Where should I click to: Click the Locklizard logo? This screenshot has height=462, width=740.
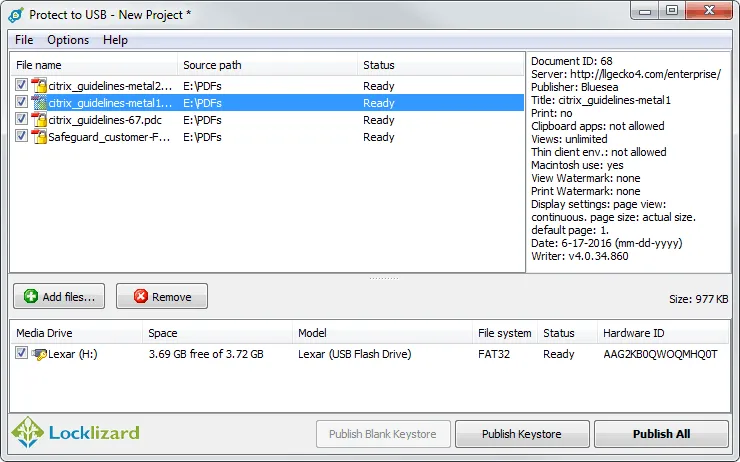[x=76, y=432]
